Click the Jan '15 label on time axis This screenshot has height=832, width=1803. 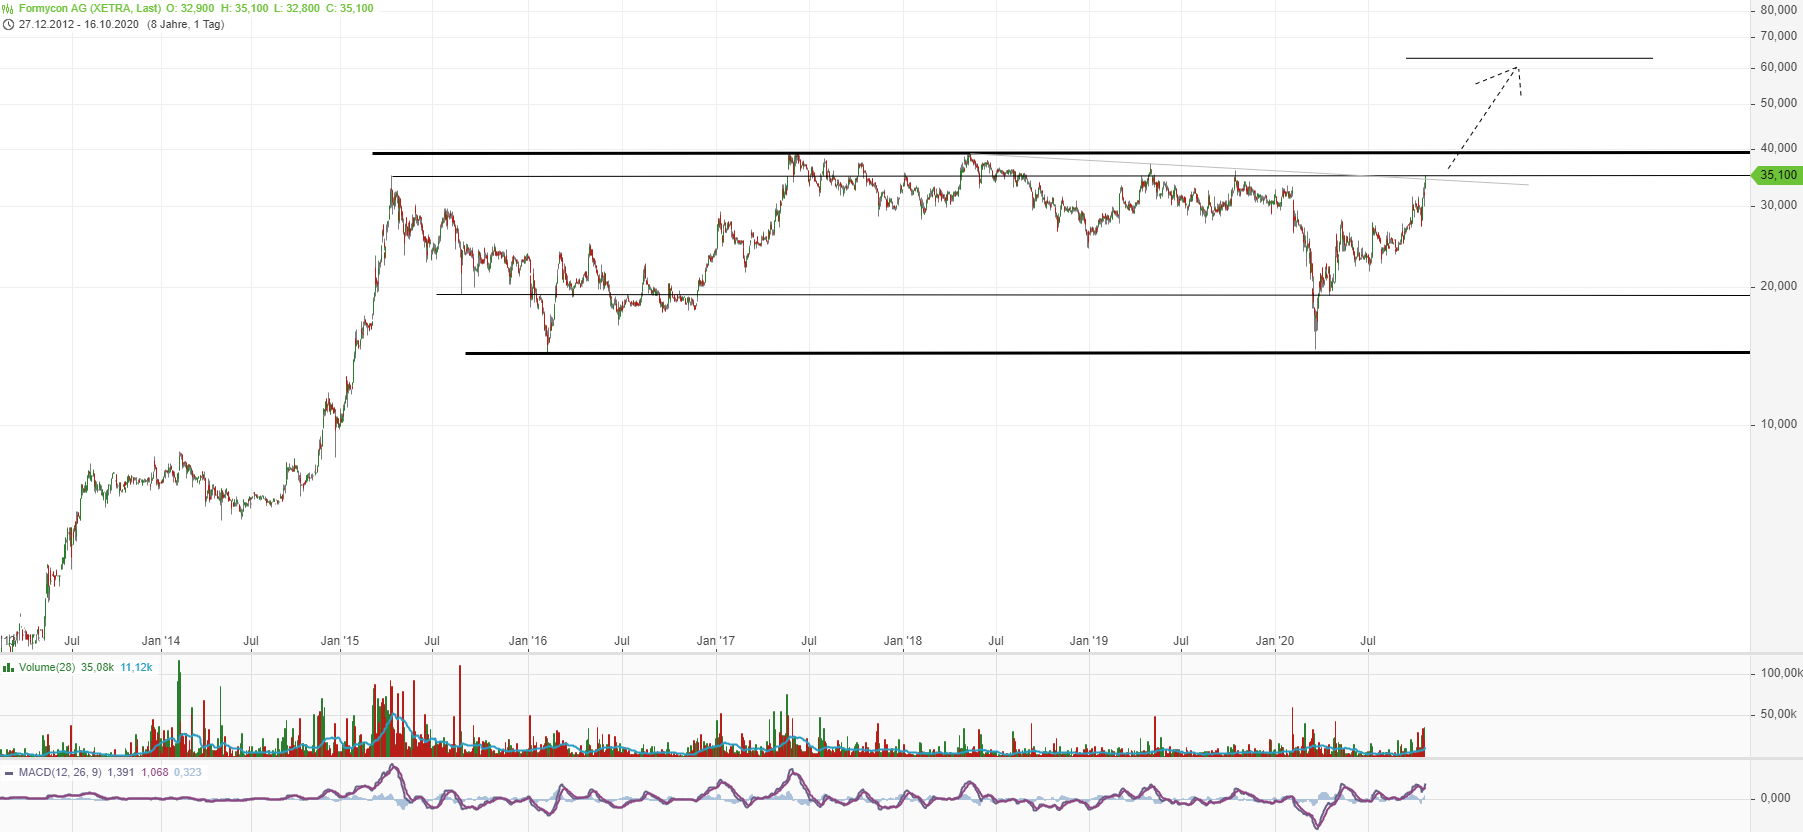click(x=340, y=641)
